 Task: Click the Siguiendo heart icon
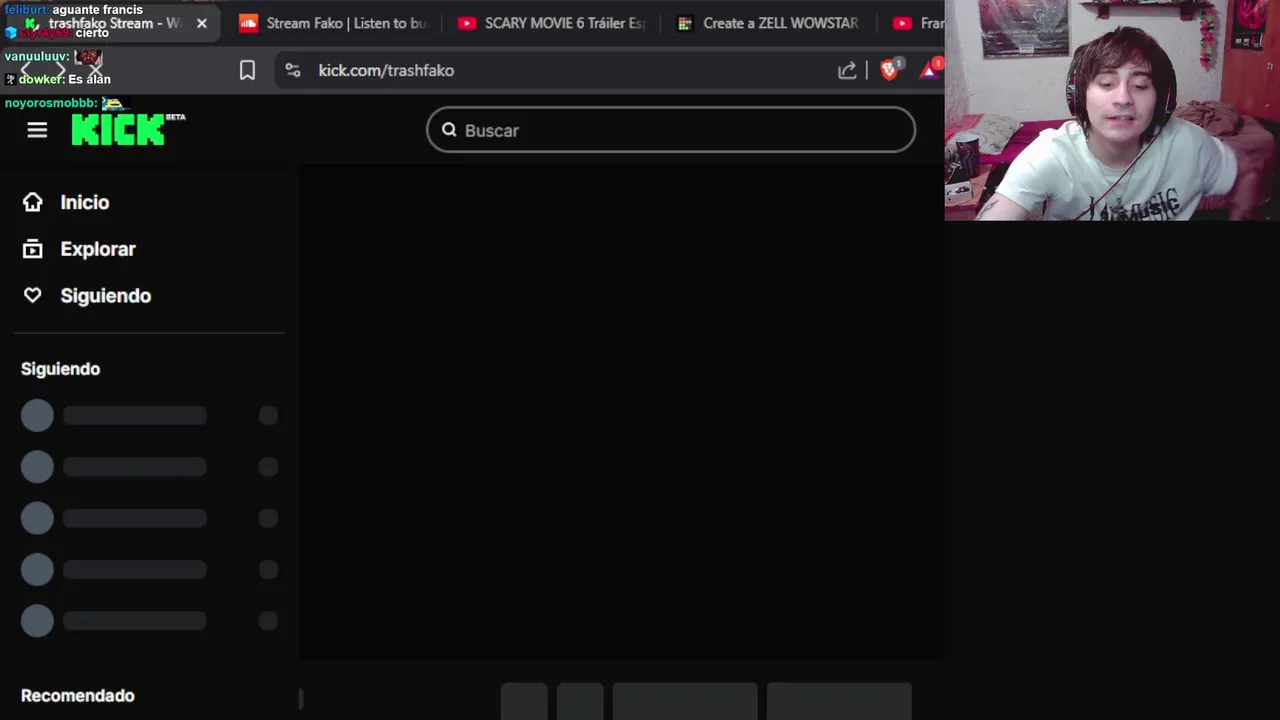(33, 295)
